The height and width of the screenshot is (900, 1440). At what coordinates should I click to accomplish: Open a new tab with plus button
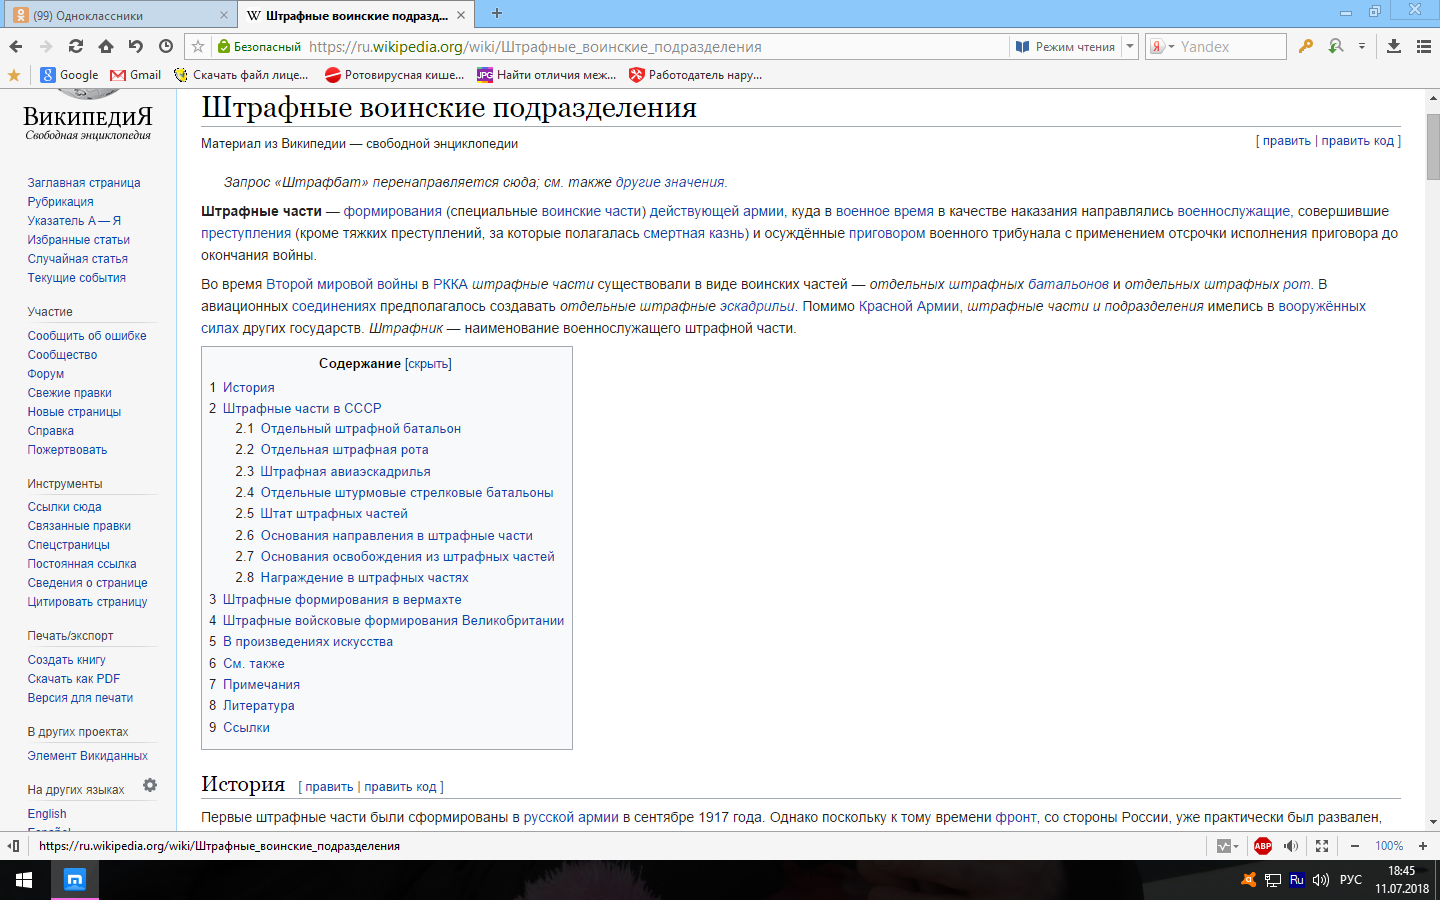pyautogui.click(x=497, y=14)
